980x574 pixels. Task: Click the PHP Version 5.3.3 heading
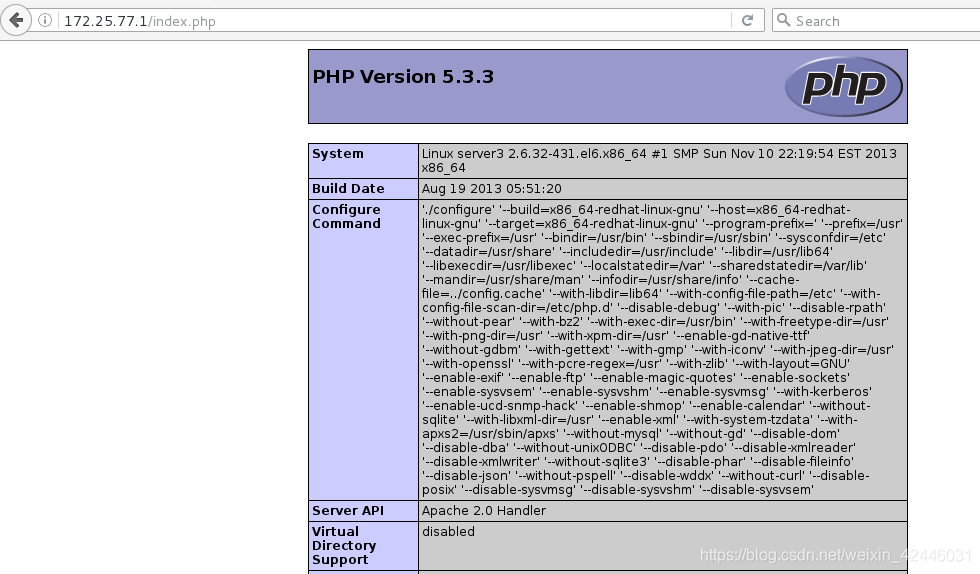point(403,76)
